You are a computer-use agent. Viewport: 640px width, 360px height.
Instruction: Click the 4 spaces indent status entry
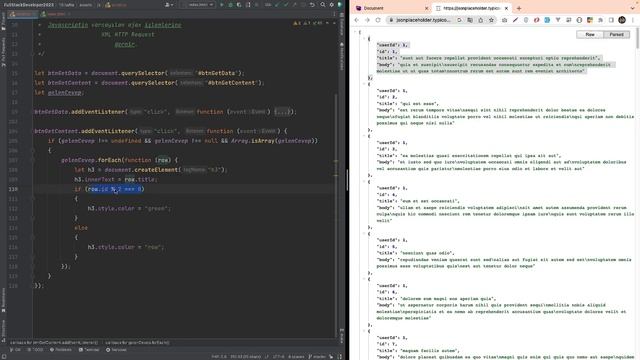coord(296,356)
